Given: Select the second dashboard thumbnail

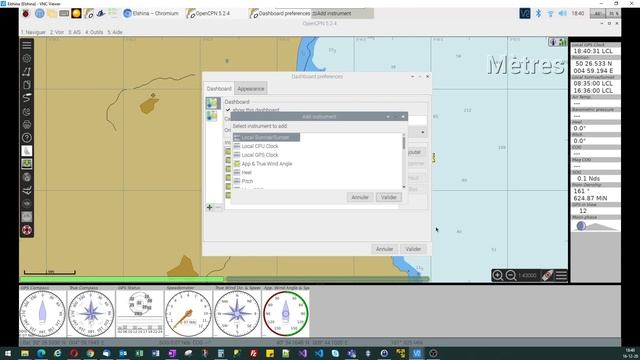Looking at the screenshot, I should 212,116.
